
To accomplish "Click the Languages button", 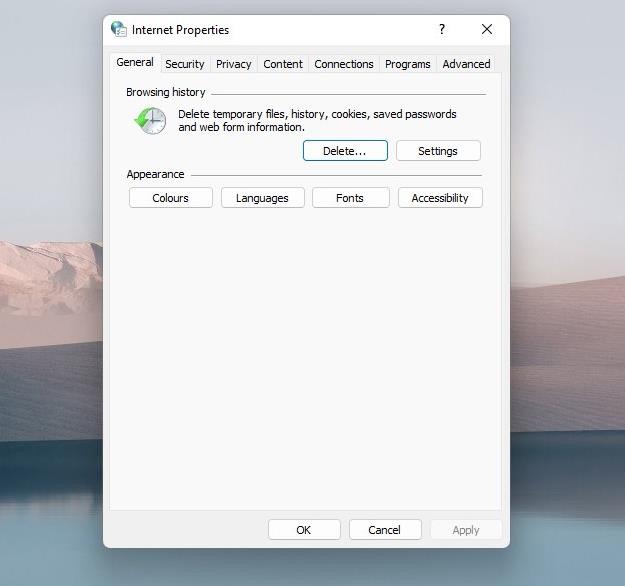I will [x=263, y=198].
